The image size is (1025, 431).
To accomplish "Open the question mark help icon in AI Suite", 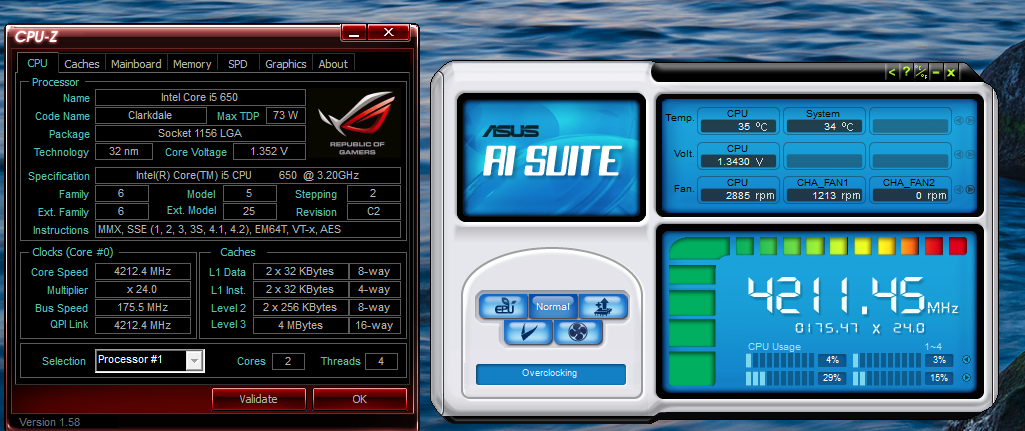I will [x=906, y=73].
